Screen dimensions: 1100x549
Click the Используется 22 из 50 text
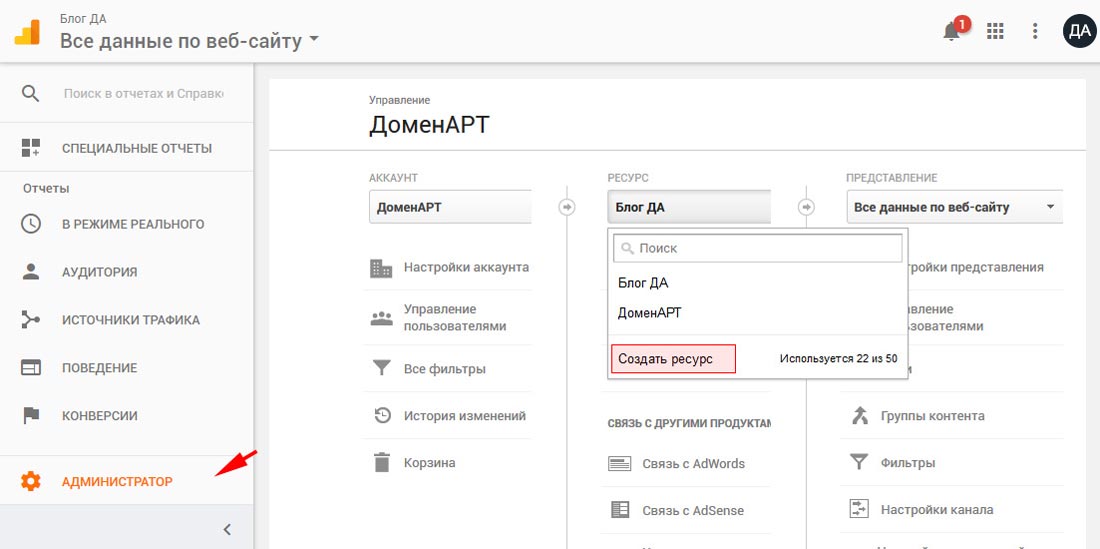point(838,359)
